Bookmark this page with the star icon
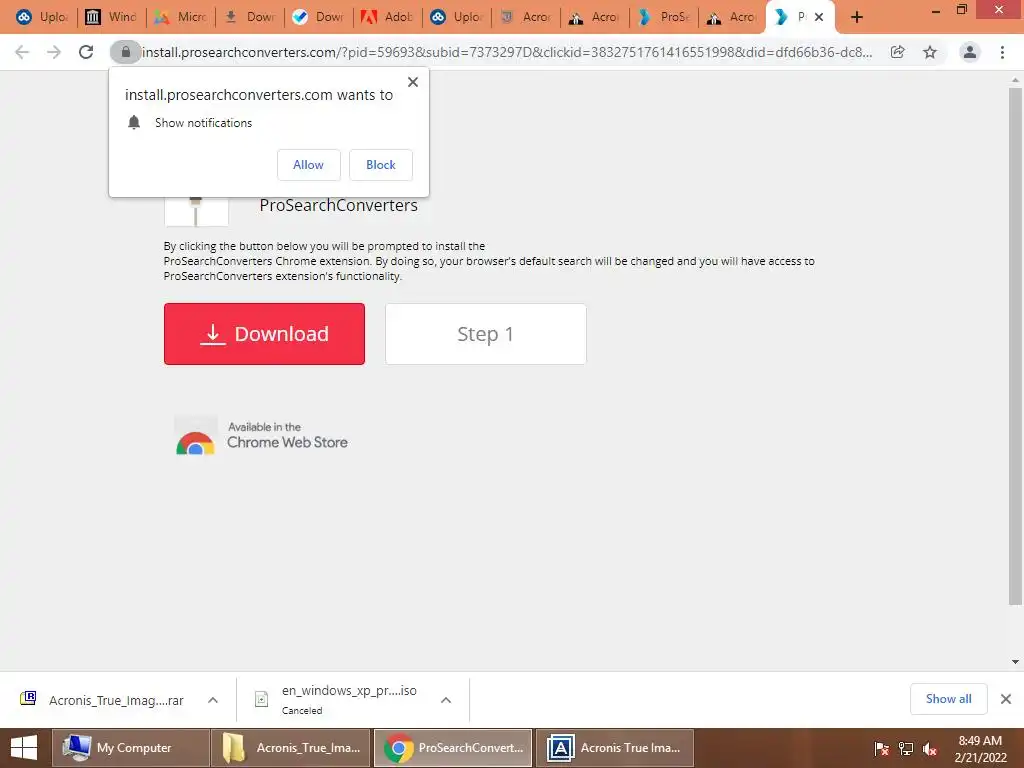1024x768 pixels. pyautogui.click(x=930, y=52)
